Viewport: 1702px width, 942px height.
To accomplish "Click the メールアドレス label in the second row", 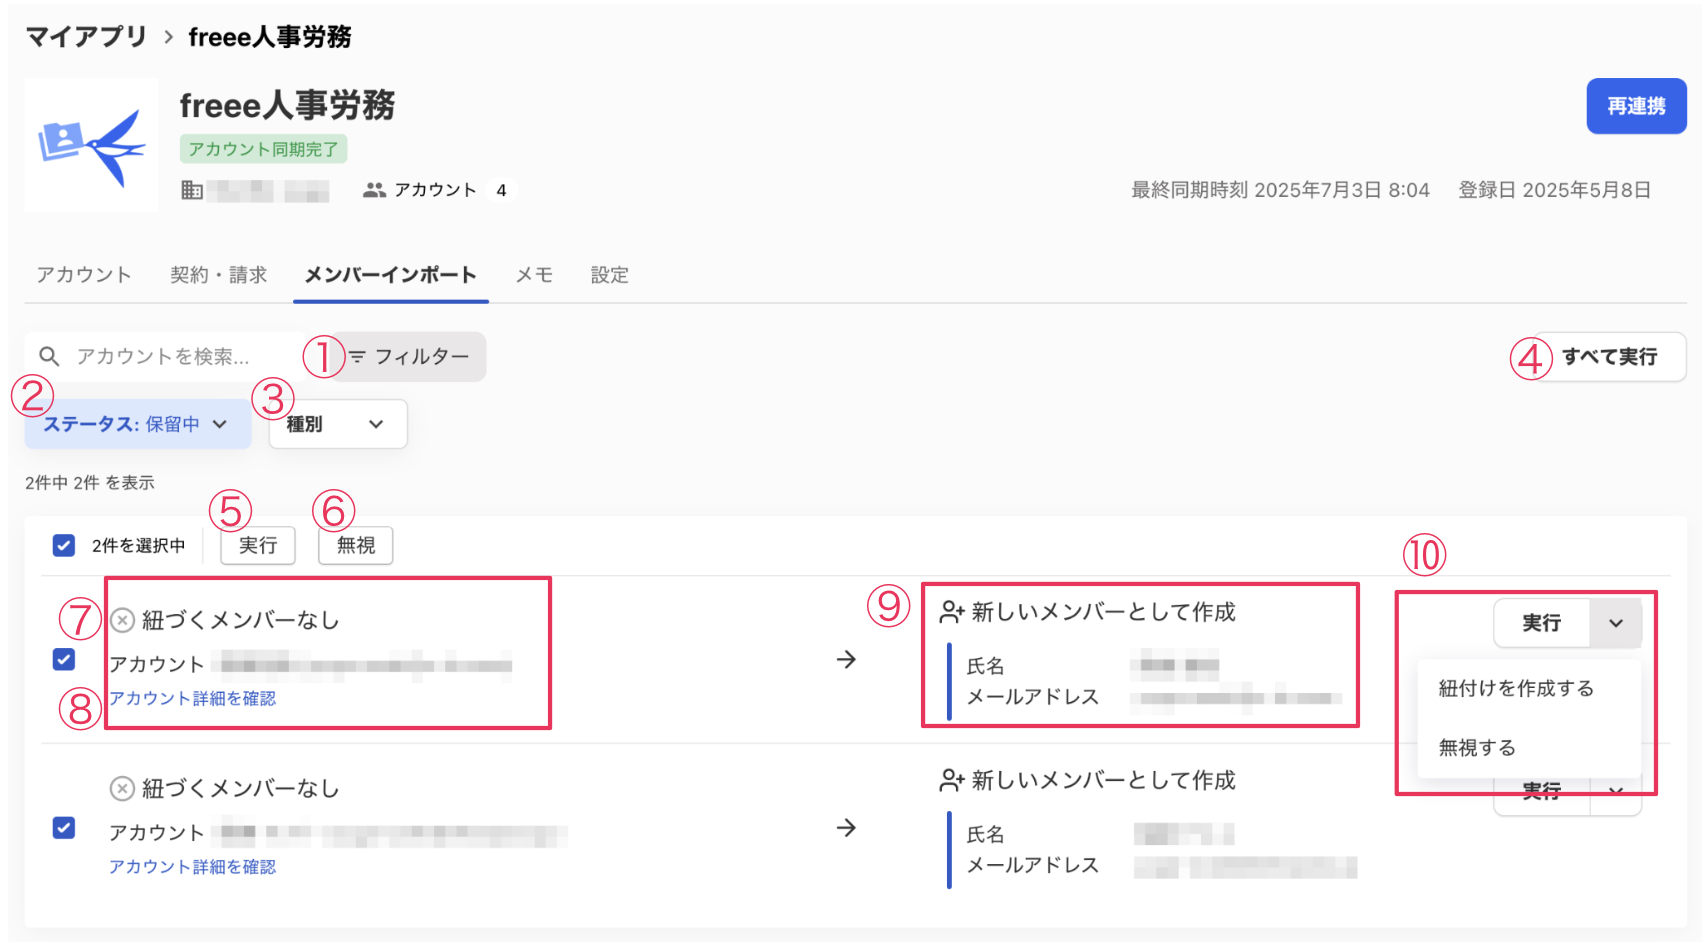I will point(1033,865).
